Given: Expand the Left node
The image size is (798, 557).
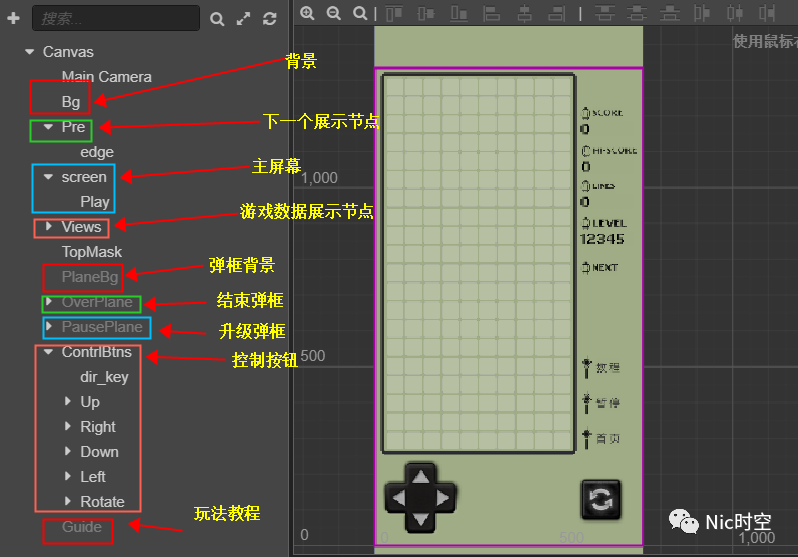Looking at the screenshot, I should tap(68, 476).
